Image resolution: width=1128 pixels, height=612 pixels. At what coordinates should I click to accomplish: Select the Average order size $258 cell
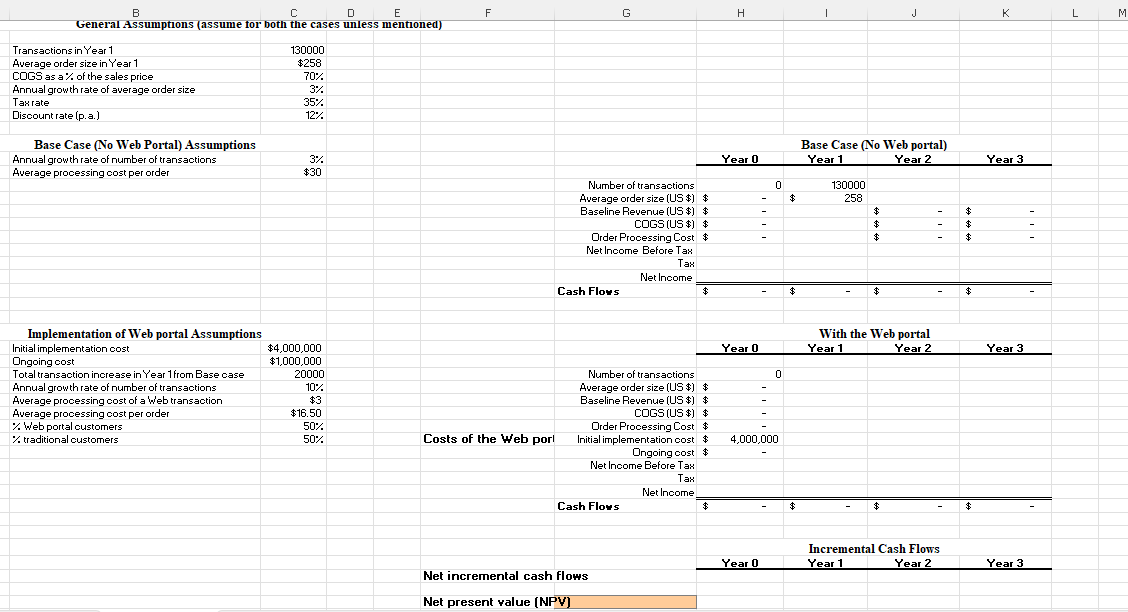pos(294,62)
